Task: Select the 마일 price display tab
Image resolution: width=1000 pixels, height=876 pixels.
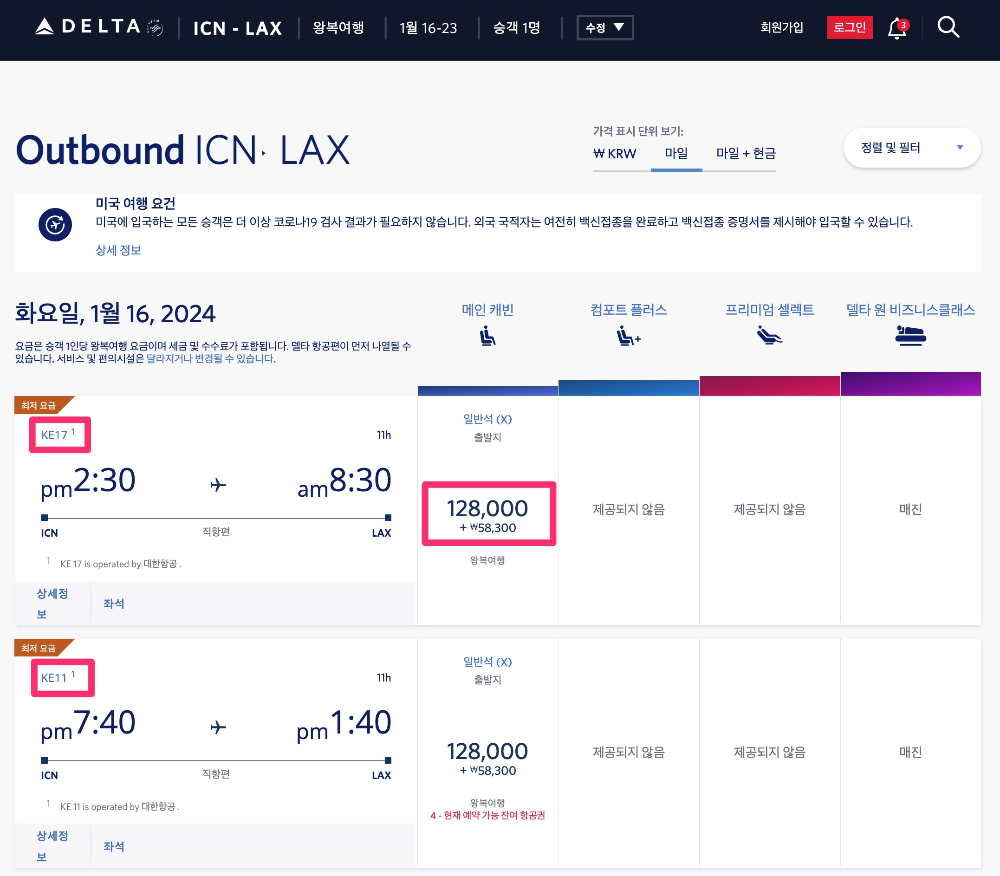Action: [x=676, y=154]
